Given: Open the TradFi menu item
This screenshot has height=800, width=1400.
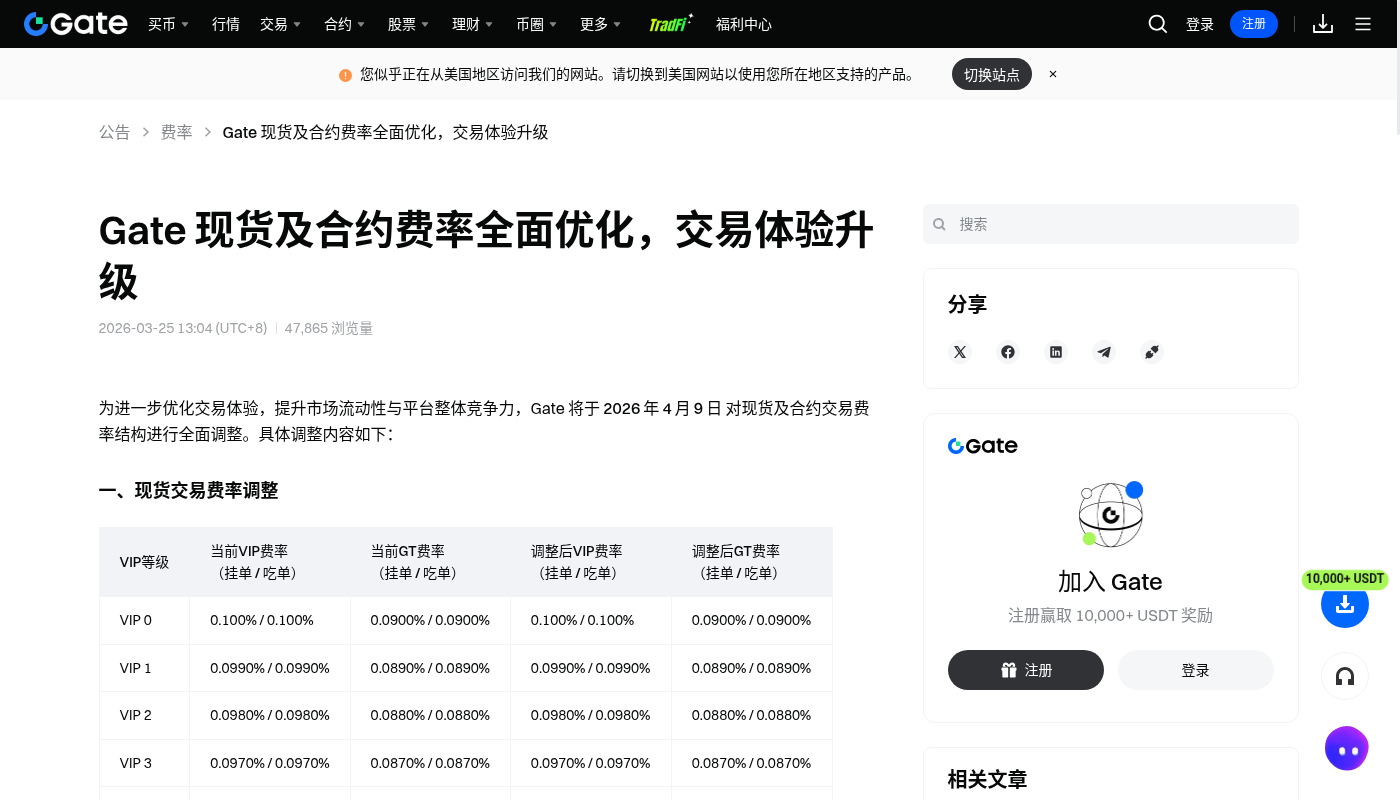Looking at the screenshot, I should (671, 24).
